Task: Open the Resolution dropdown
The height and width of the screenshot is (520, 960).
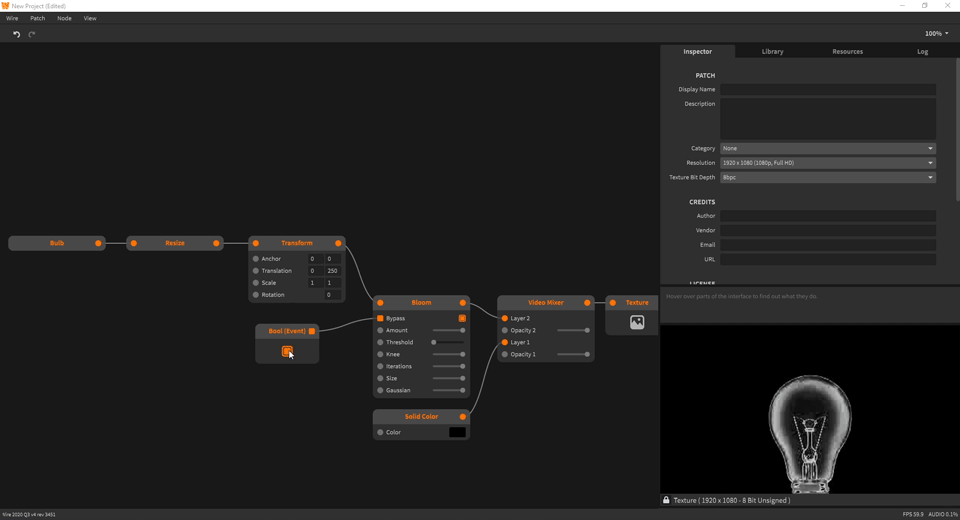Action: coord(828,163)
